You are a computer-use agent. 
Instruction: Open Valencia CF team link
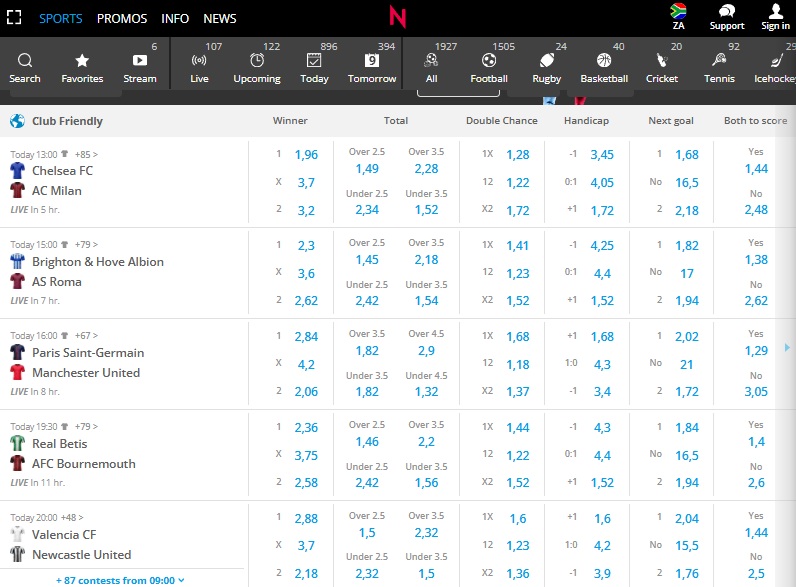pyautogui.click(x=64, y=535)
